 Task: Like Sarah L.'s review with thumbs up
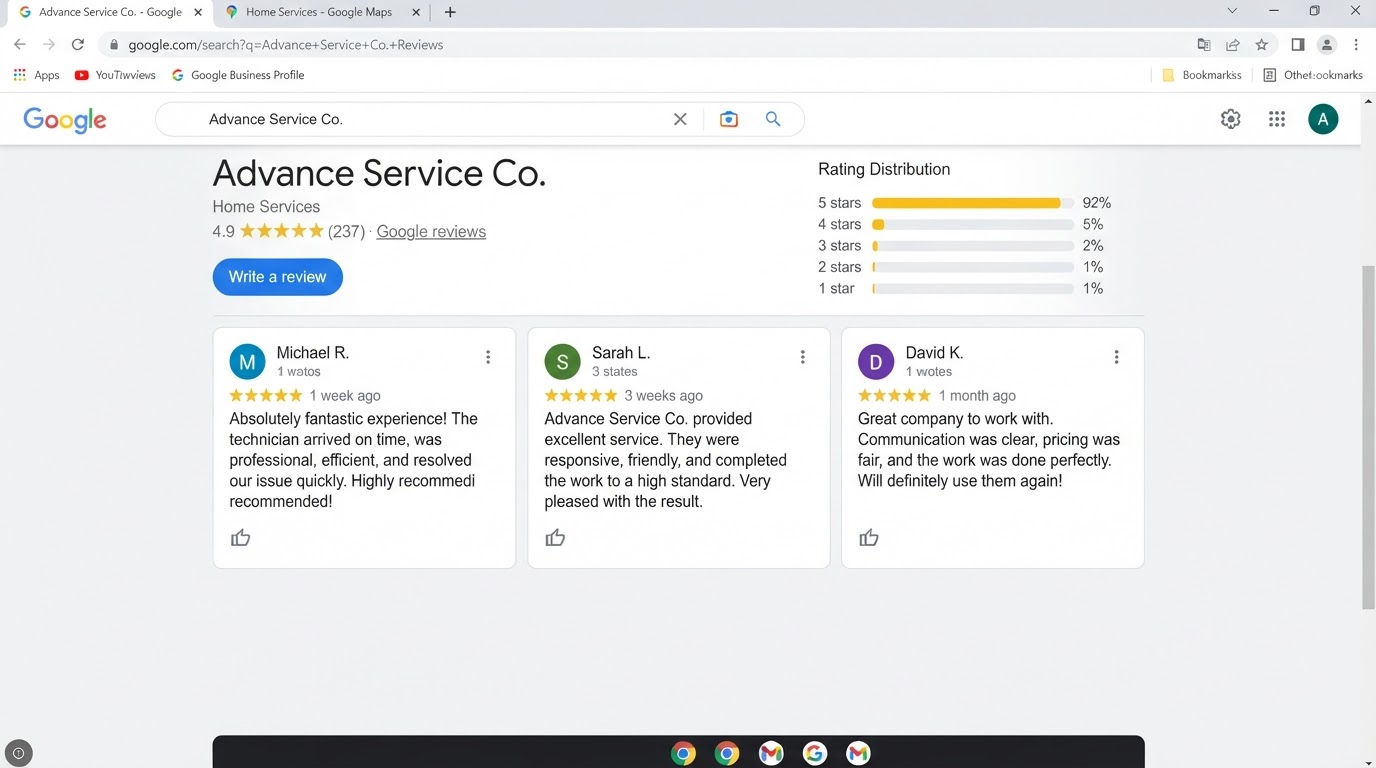tap(555, 538)
